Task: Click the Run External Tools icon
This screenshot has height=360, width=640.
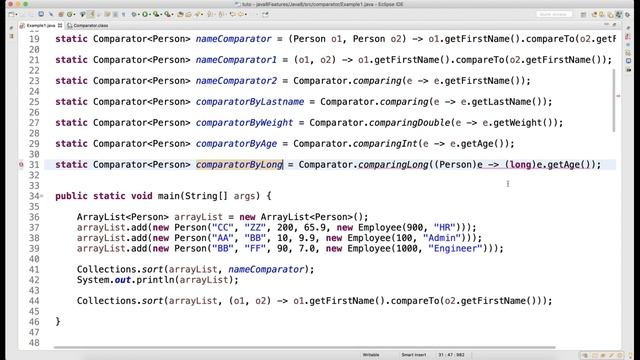Action: [x=167, y=14]
